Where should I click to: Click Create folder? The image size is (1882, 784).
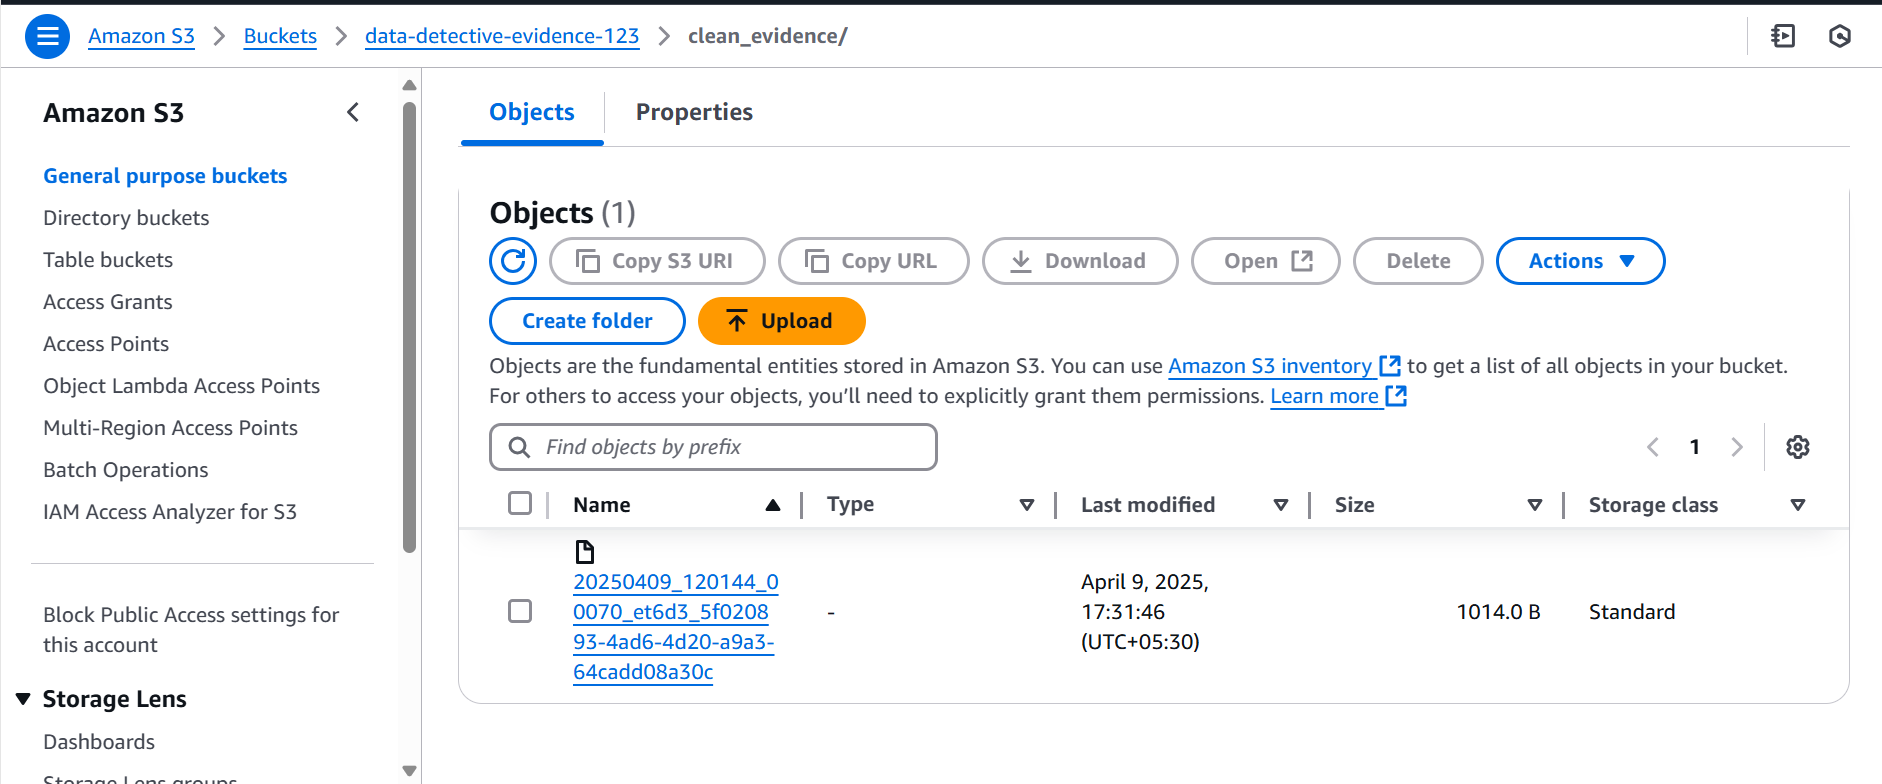pos(587,321)
